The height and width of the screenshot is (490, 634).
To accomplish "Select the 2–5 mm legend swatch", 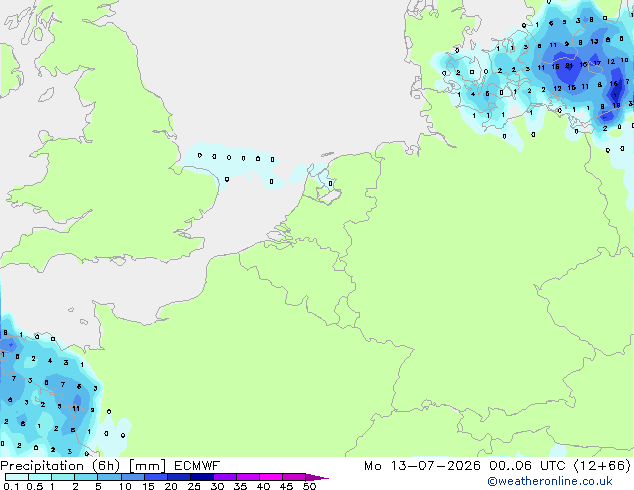I will coord(86,477).
